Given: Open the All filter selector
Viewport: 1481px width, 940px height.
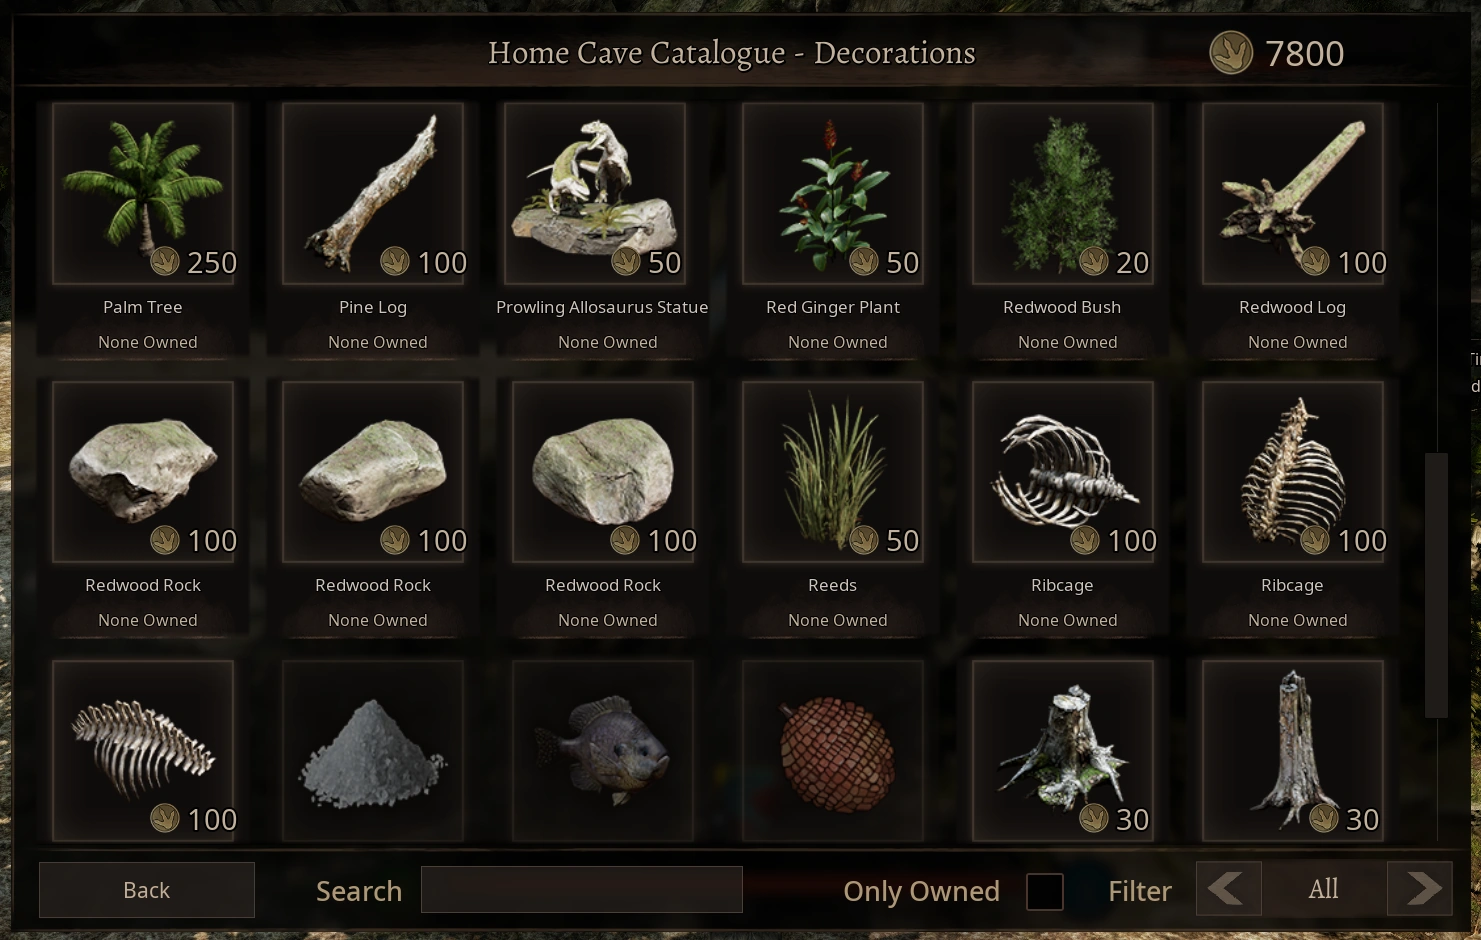Looking at the screenshot, I should pyautogui.click(x=1324, y=888).
